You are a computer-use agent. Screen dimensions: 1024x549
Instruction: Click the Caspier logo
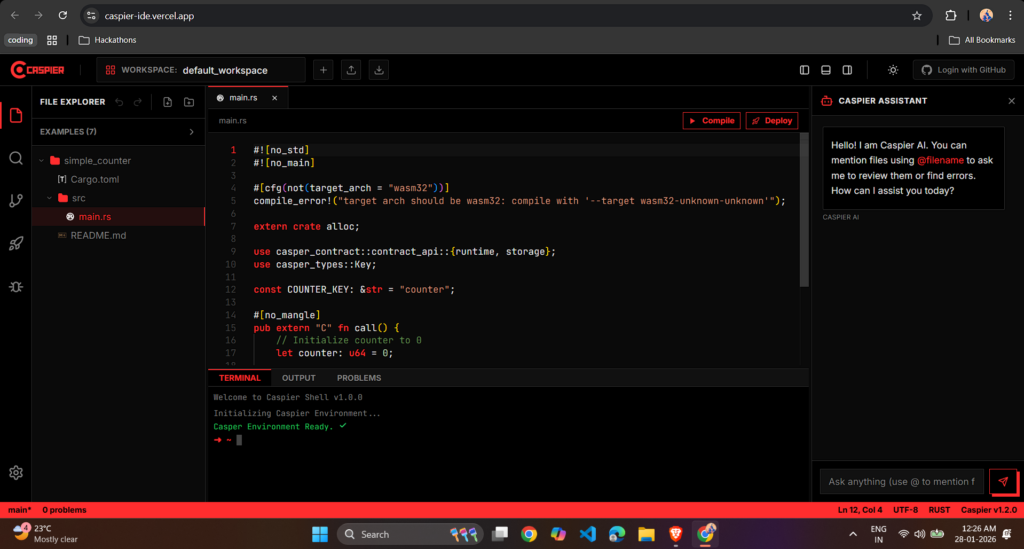pos(38,70)
